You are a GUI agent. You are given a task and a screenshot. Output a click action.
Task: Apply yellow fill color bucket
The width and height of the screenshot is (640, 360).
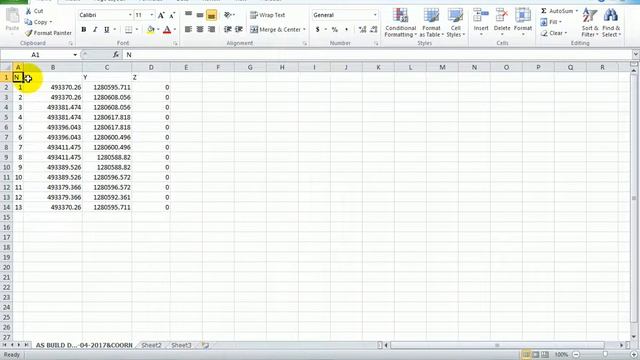coord(151,29)
